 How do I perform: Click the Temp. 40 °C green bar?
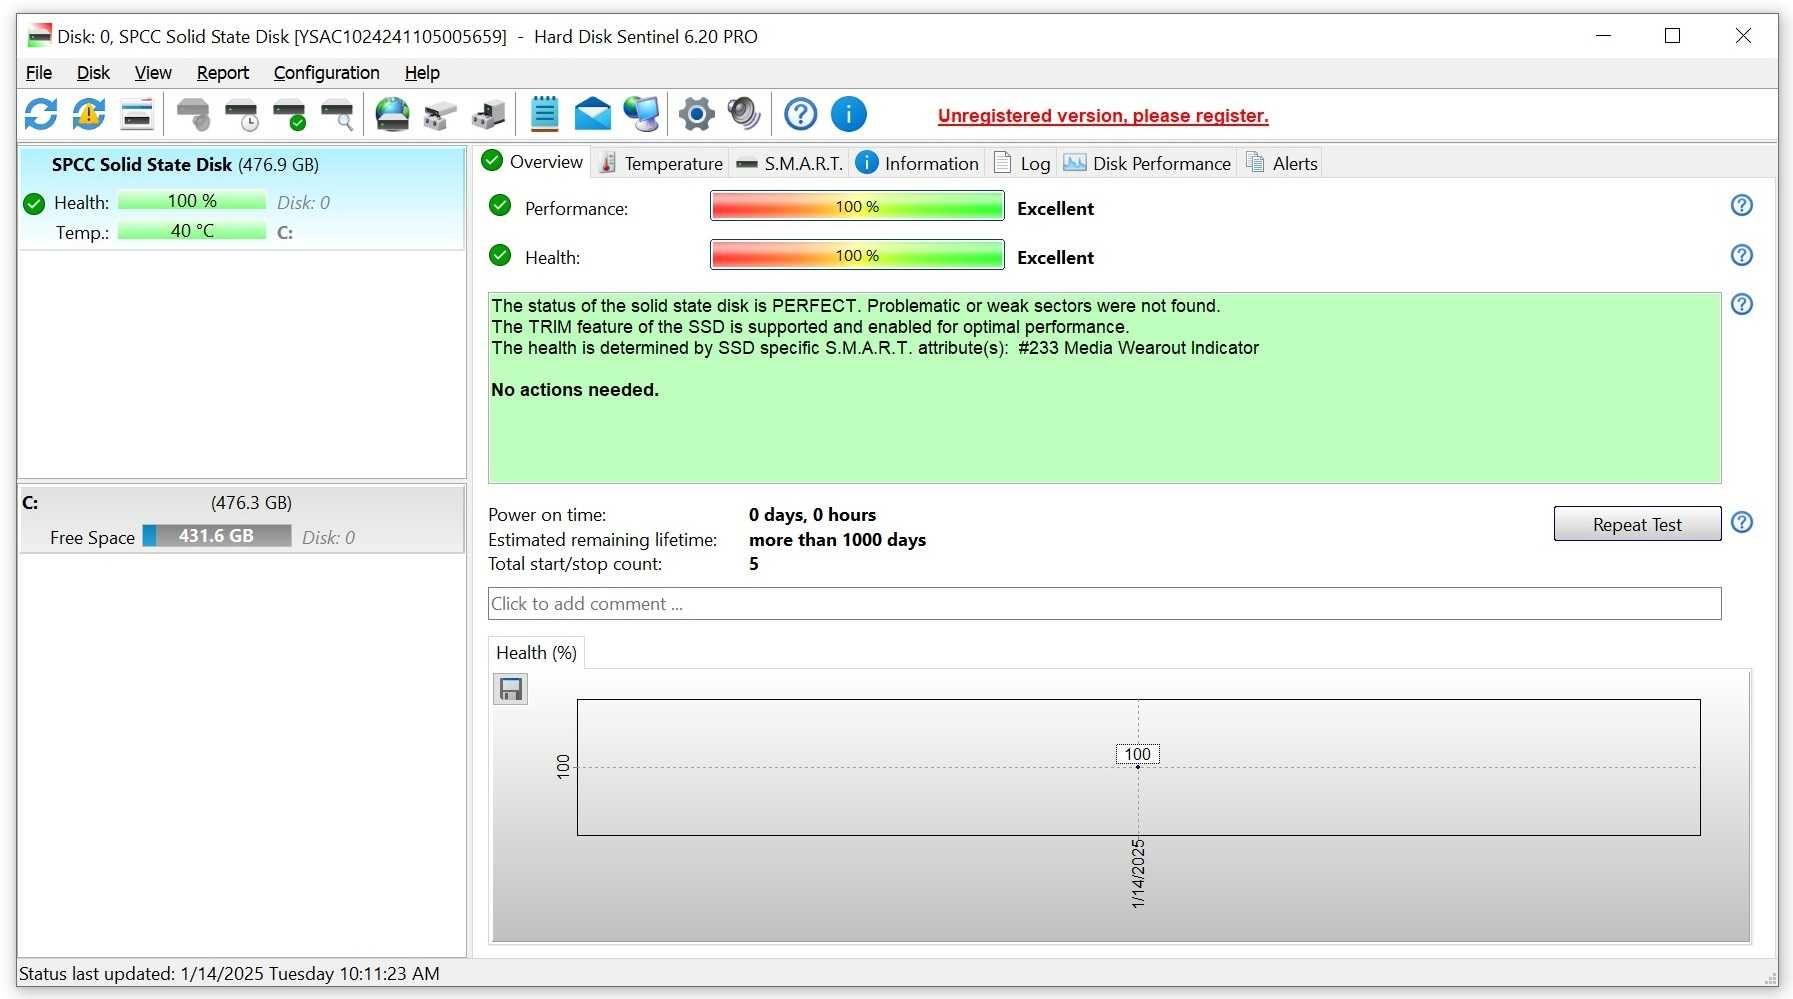click(192, 231)
